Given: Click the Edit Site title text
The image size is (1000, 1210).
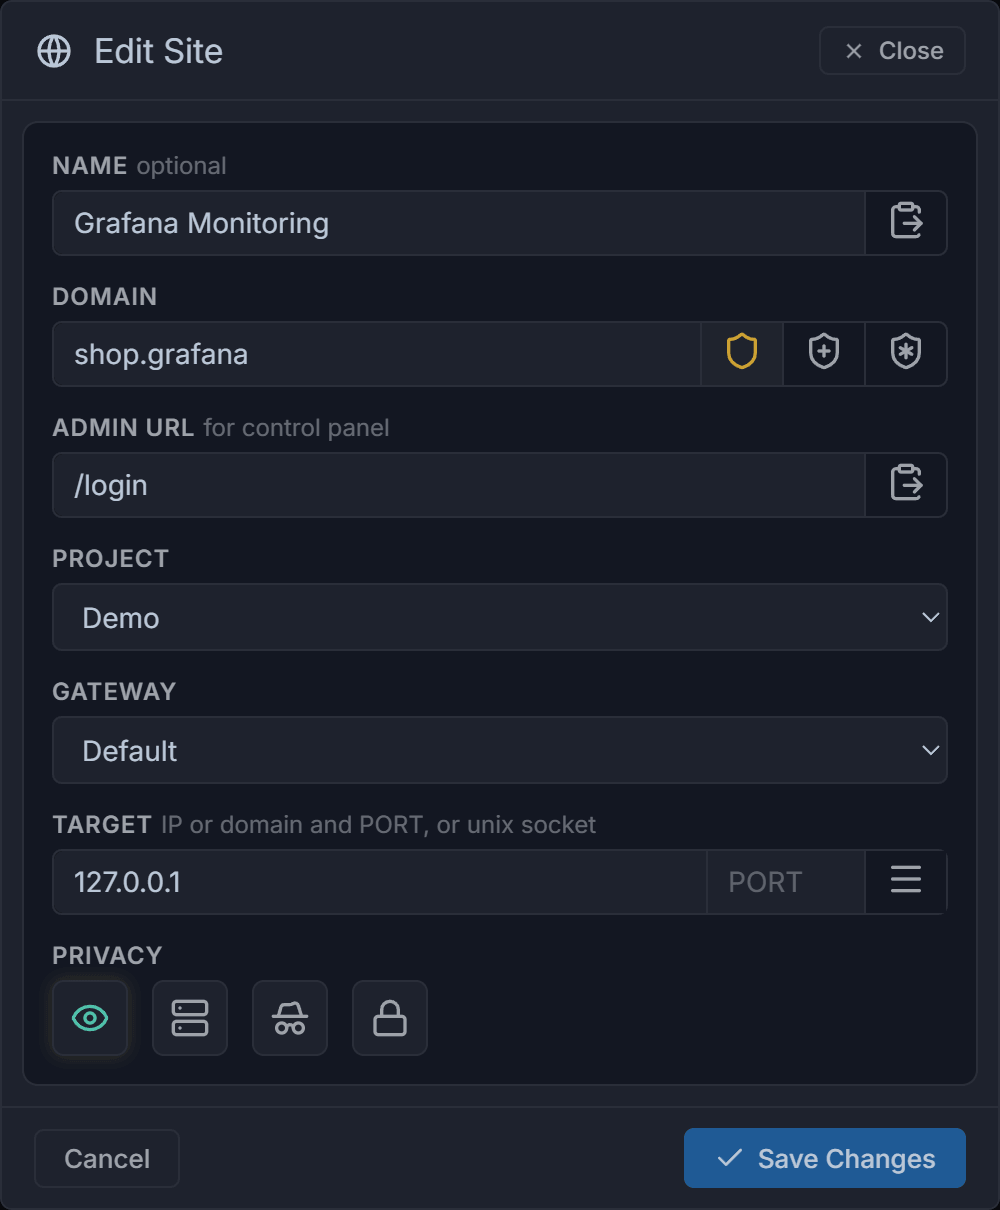Looking at the screenshot, I should click(159, 51).
